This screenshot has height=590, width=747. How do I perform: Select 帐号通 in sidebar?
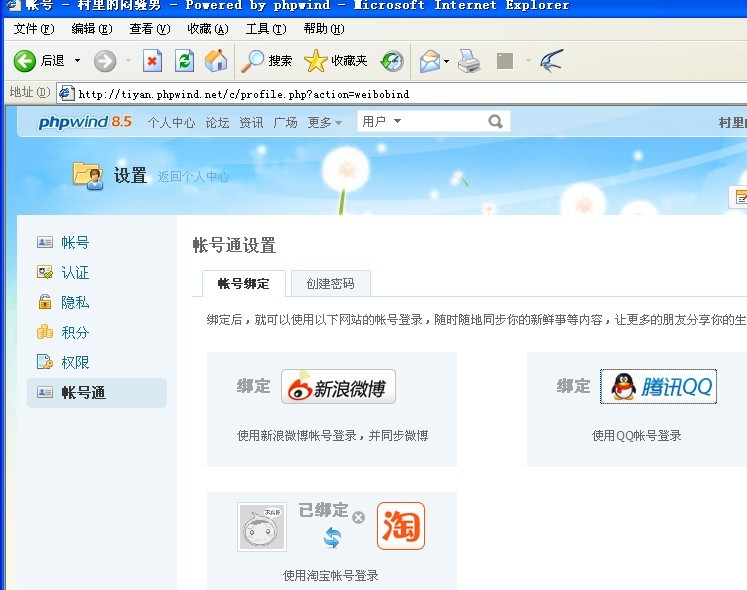click(x=97, y=392)
